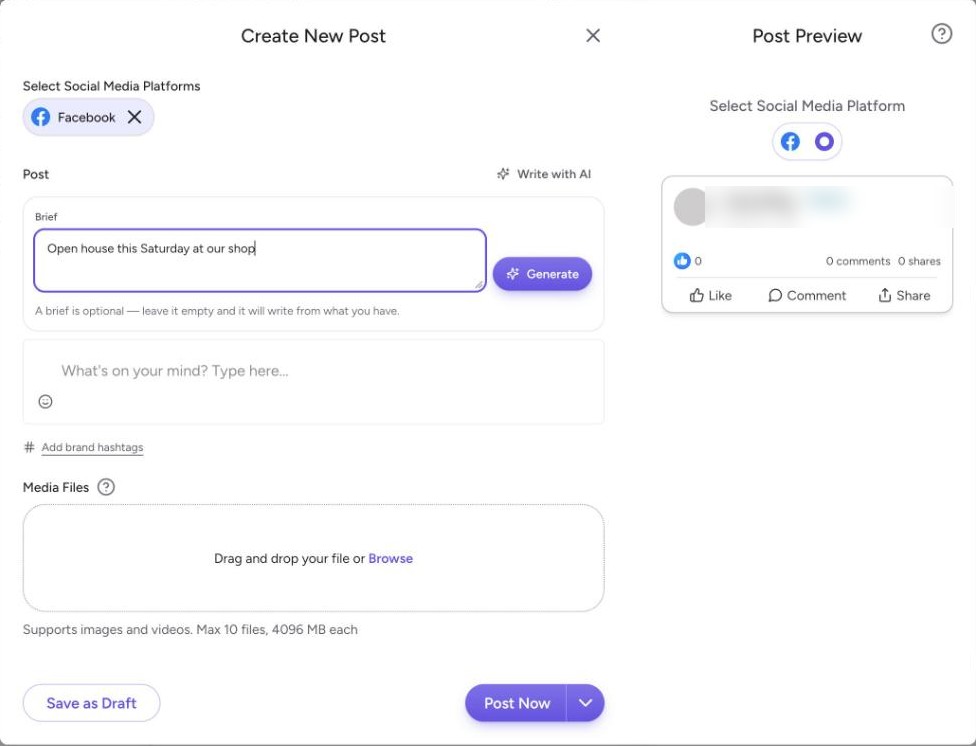Click into the Brief text area
The image size is (976, 746).
pyautogui.click(x=260, y=260)
